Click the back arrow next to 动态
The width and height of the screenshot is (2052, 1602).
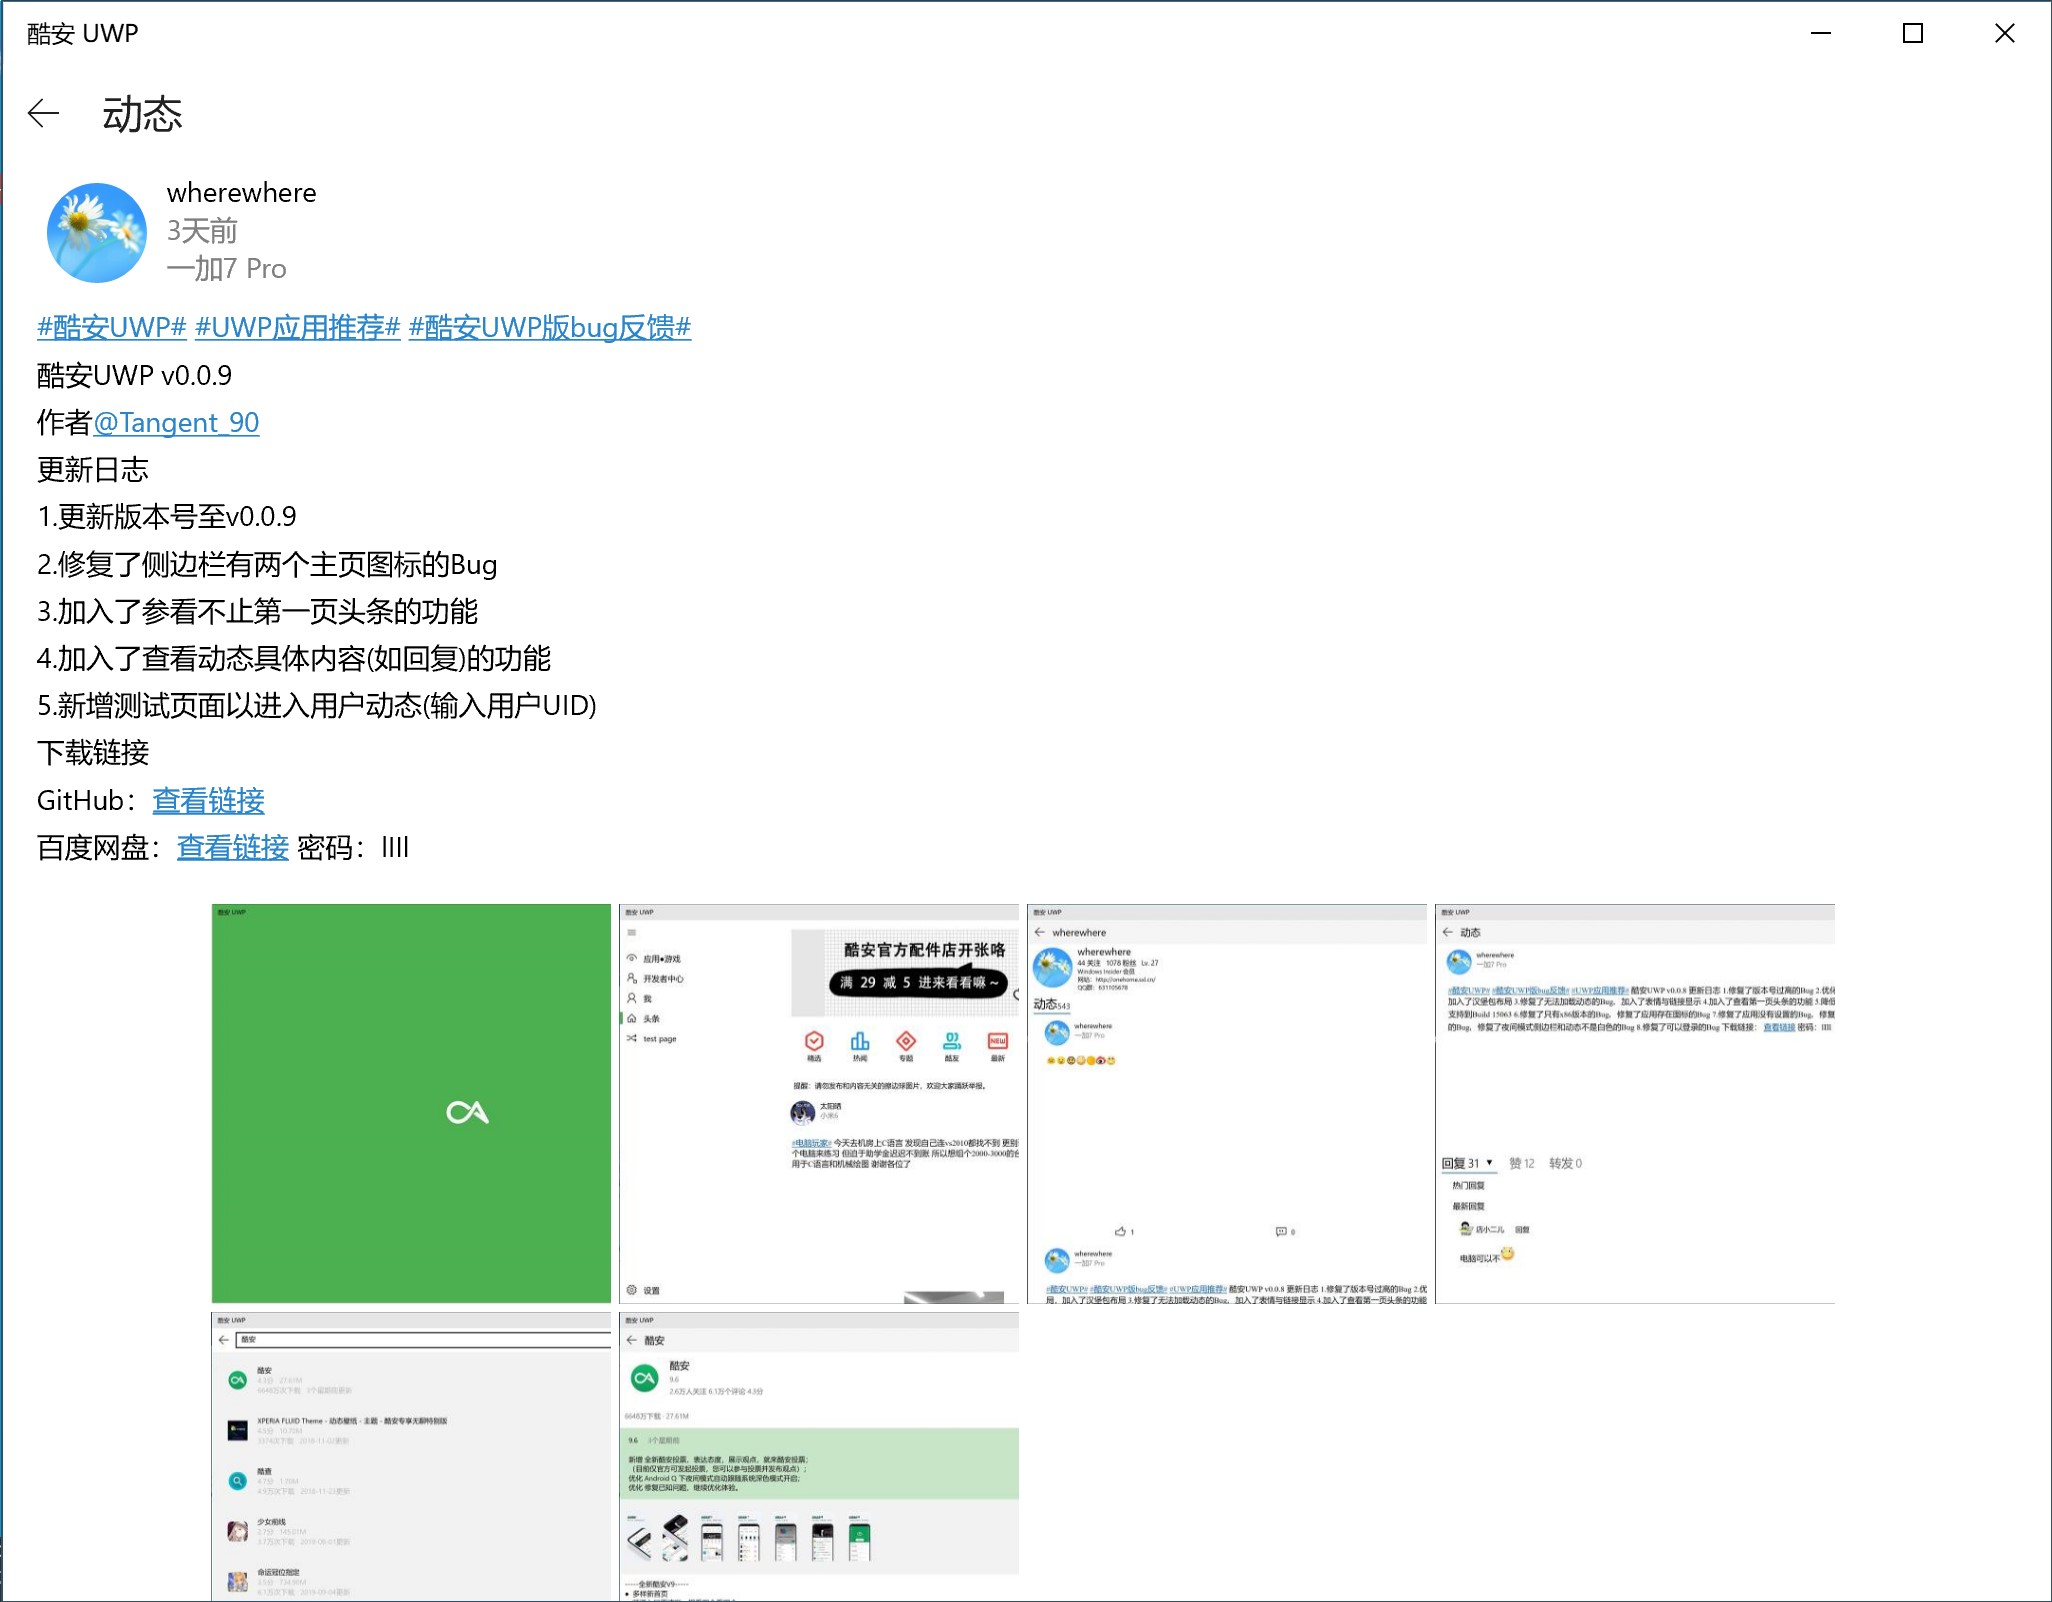[x=43, y=114]
